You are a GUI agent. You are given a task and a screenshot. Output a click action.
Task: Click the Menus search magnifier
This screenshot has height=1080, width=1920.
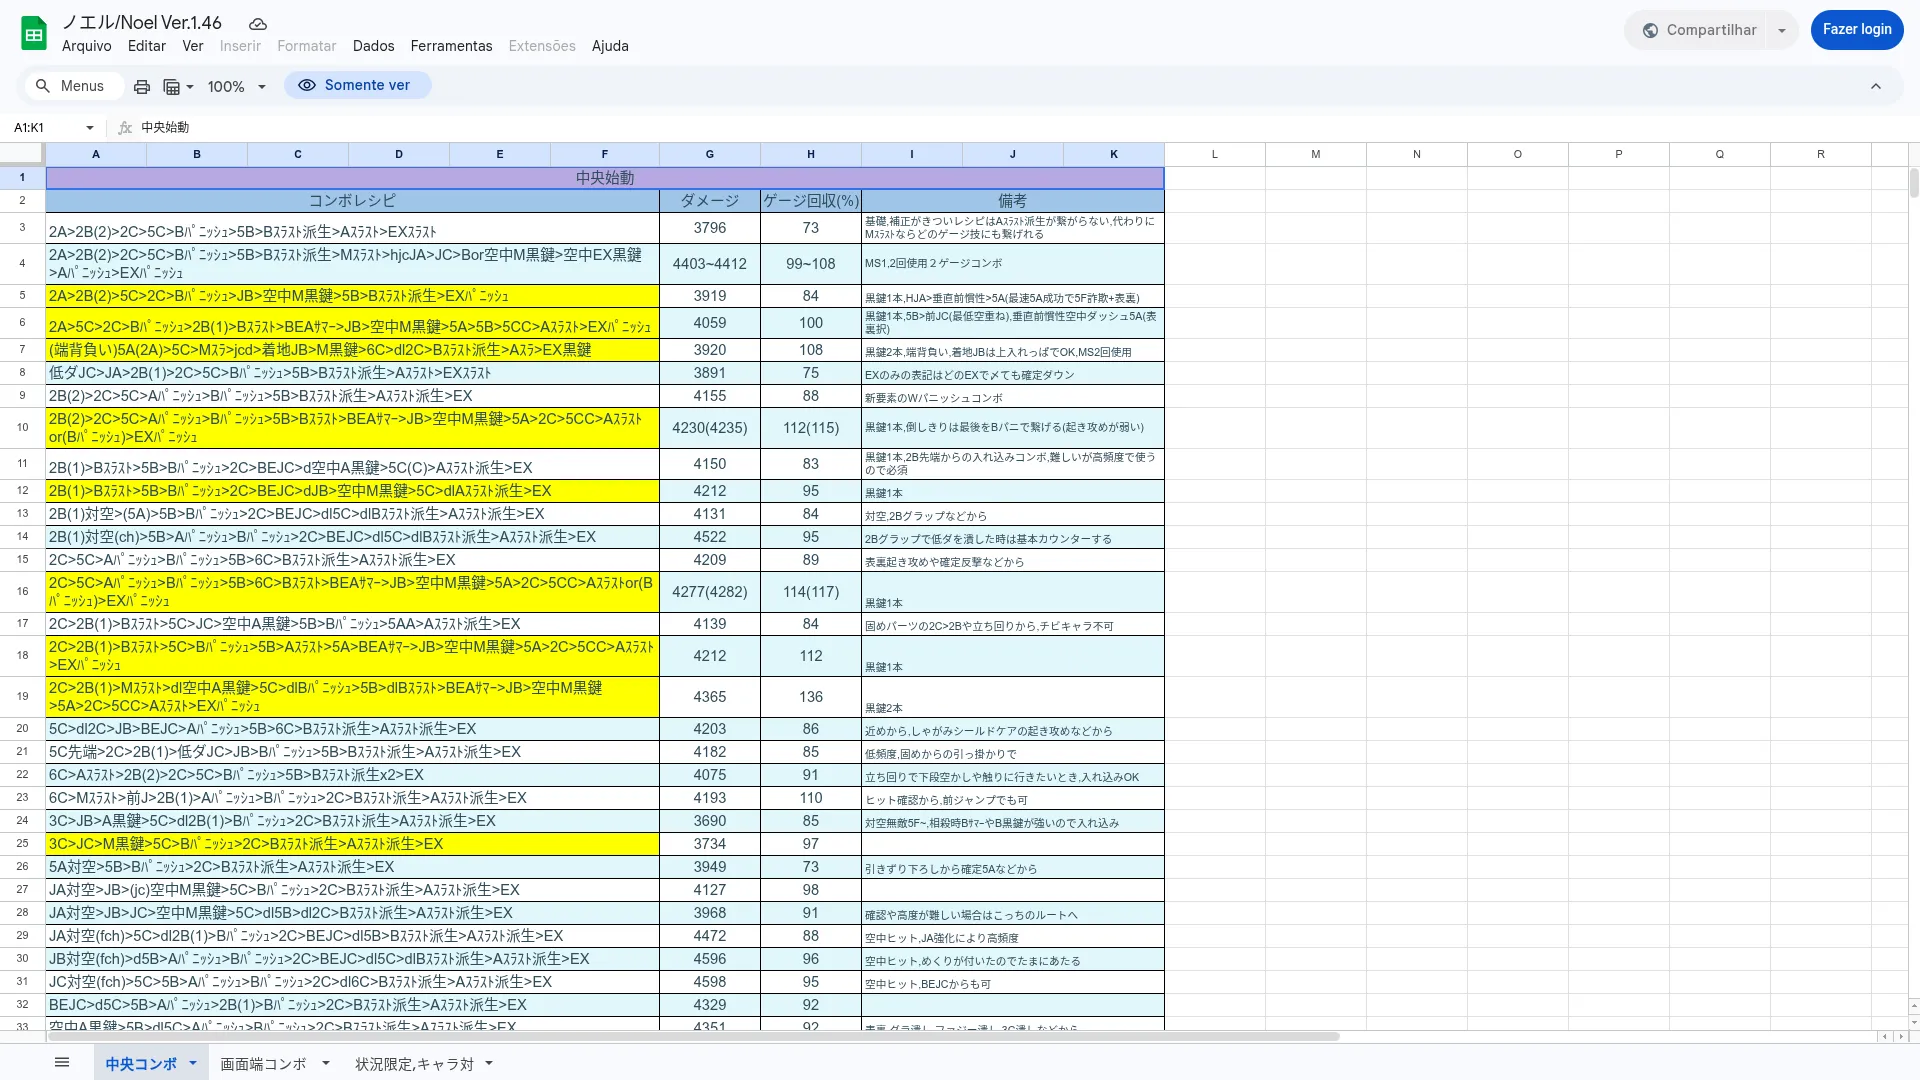[43, 86]
